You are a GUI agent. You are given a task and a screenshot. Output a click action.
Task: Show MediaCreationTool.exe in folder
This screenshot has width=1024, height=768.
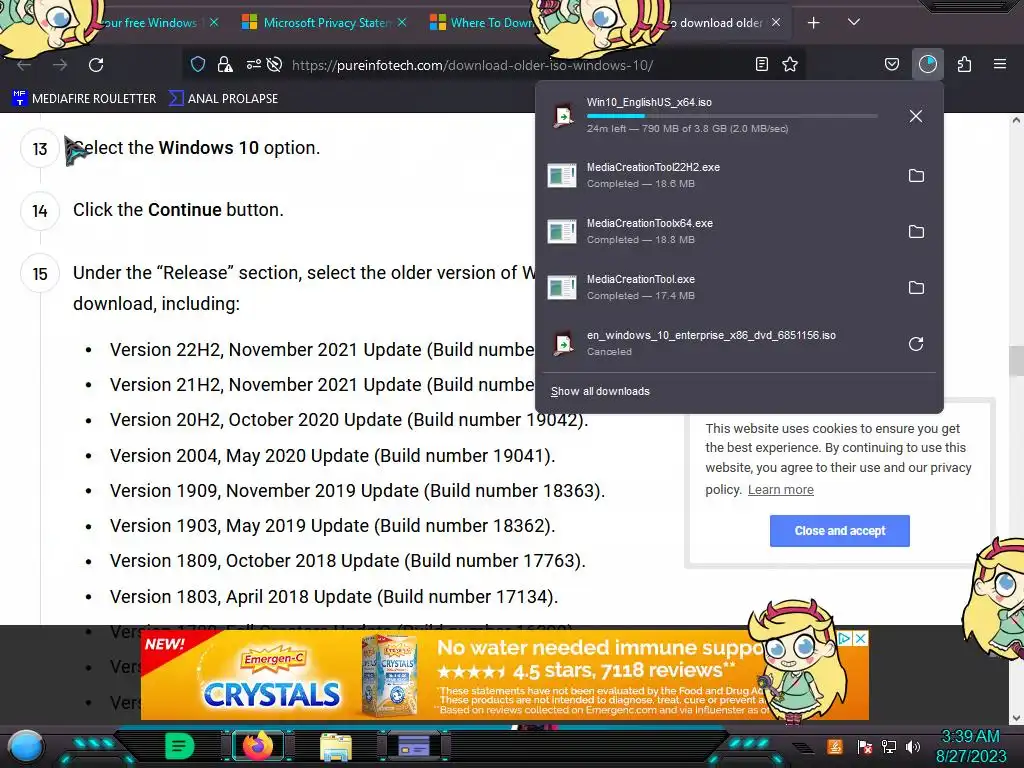tap(916, 287)
